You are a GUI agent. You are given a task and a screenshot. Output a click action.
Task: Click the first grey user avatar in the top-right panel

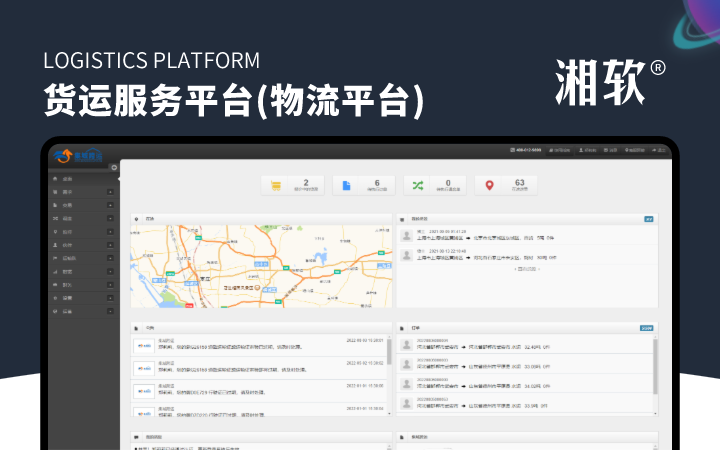point(406,236)
